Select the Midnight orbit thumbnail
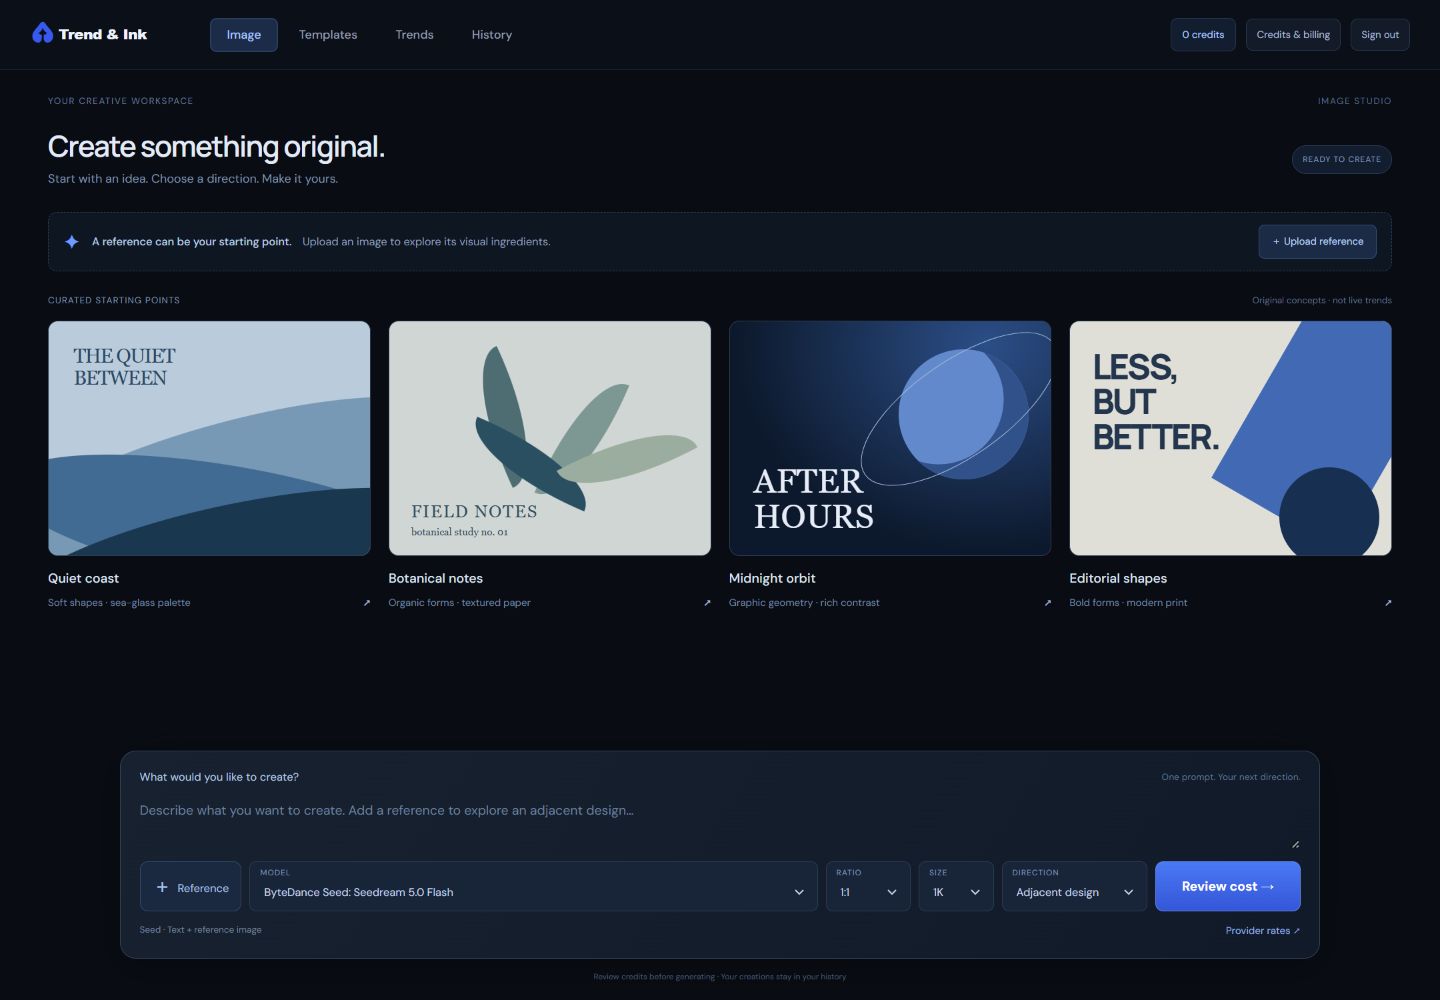 [x=890, y=438]
